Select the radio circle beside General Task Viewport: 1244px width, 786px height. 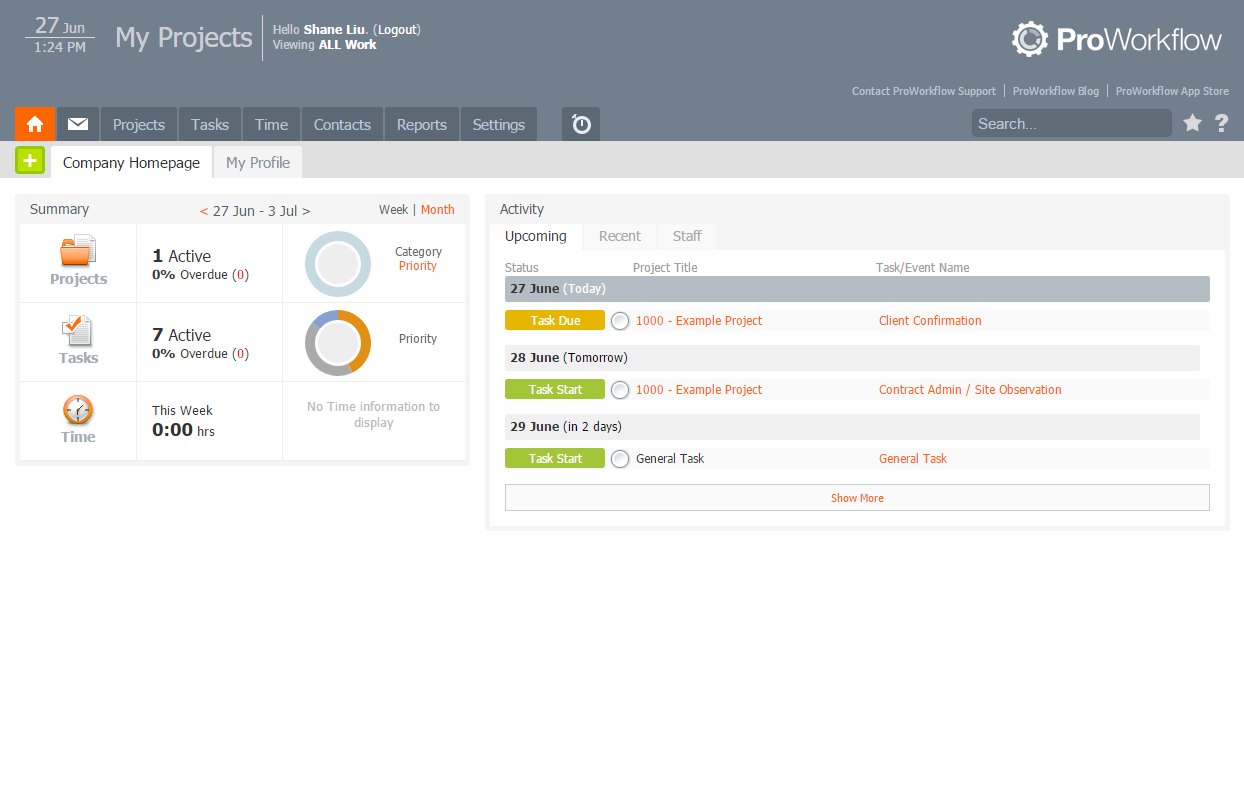click(x=619, y=458)
